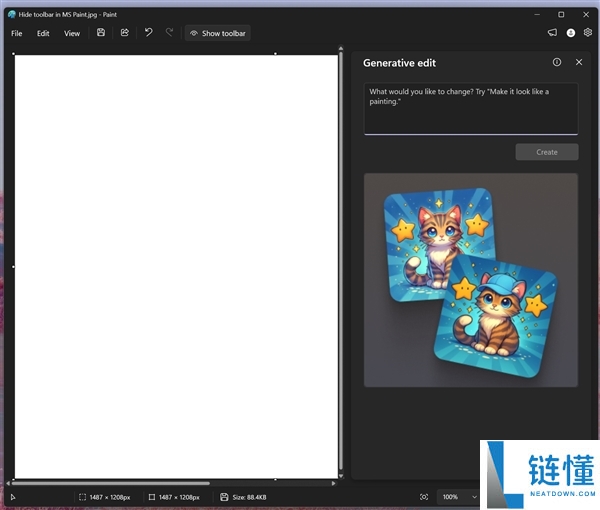The height and width of the screenshot is (510, 600).
Task: Open the File menu
Action: (x=16, y=33)
